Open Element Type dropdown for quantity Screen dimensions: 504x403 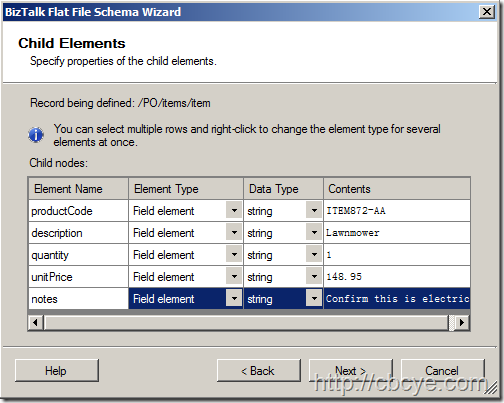(x=234, y=255)
